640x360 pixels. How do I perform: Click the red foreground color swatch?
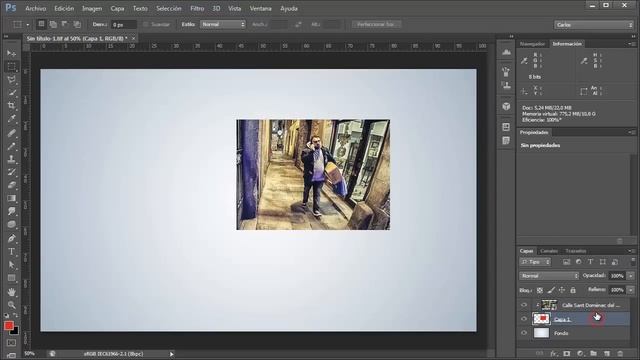click(x=9, y=325)
